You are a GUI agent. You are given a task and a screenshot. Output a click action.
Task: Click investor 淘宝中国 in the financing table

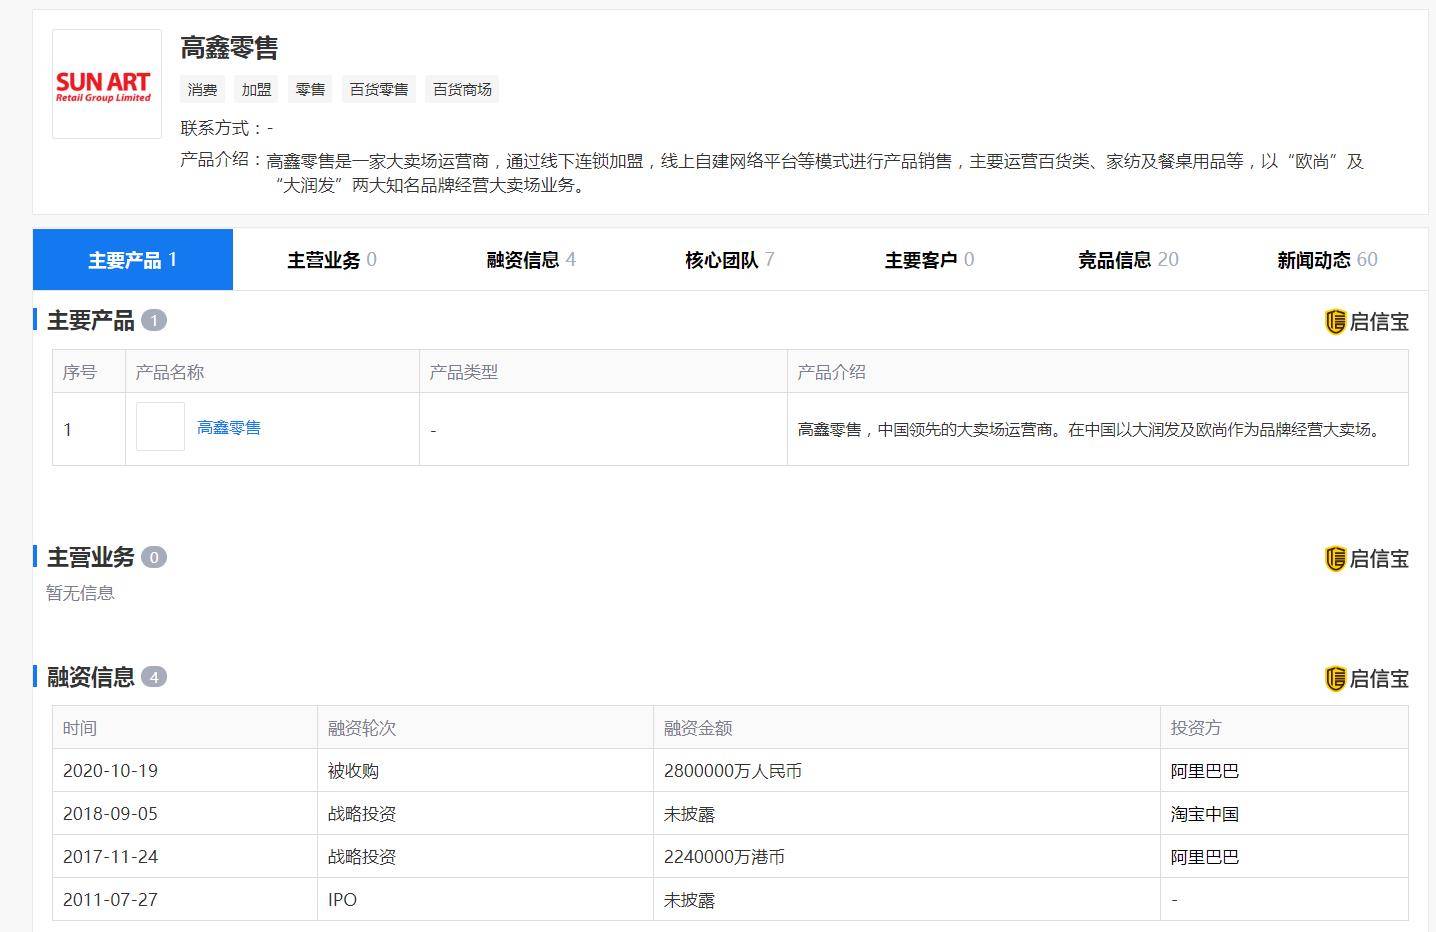1204,814
